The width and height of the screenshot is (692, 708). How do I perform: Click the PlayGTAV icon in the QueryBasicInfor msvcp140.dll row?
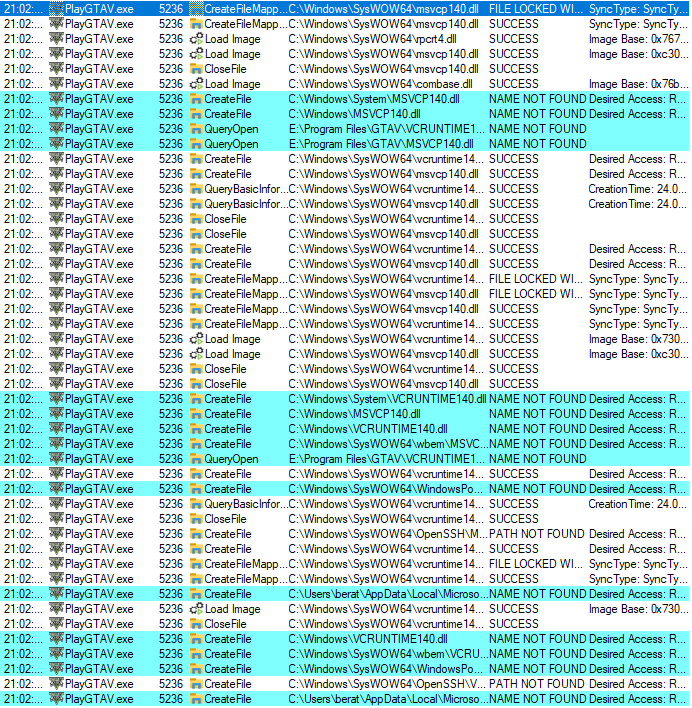pyautogui.click(x=56, y=204)
